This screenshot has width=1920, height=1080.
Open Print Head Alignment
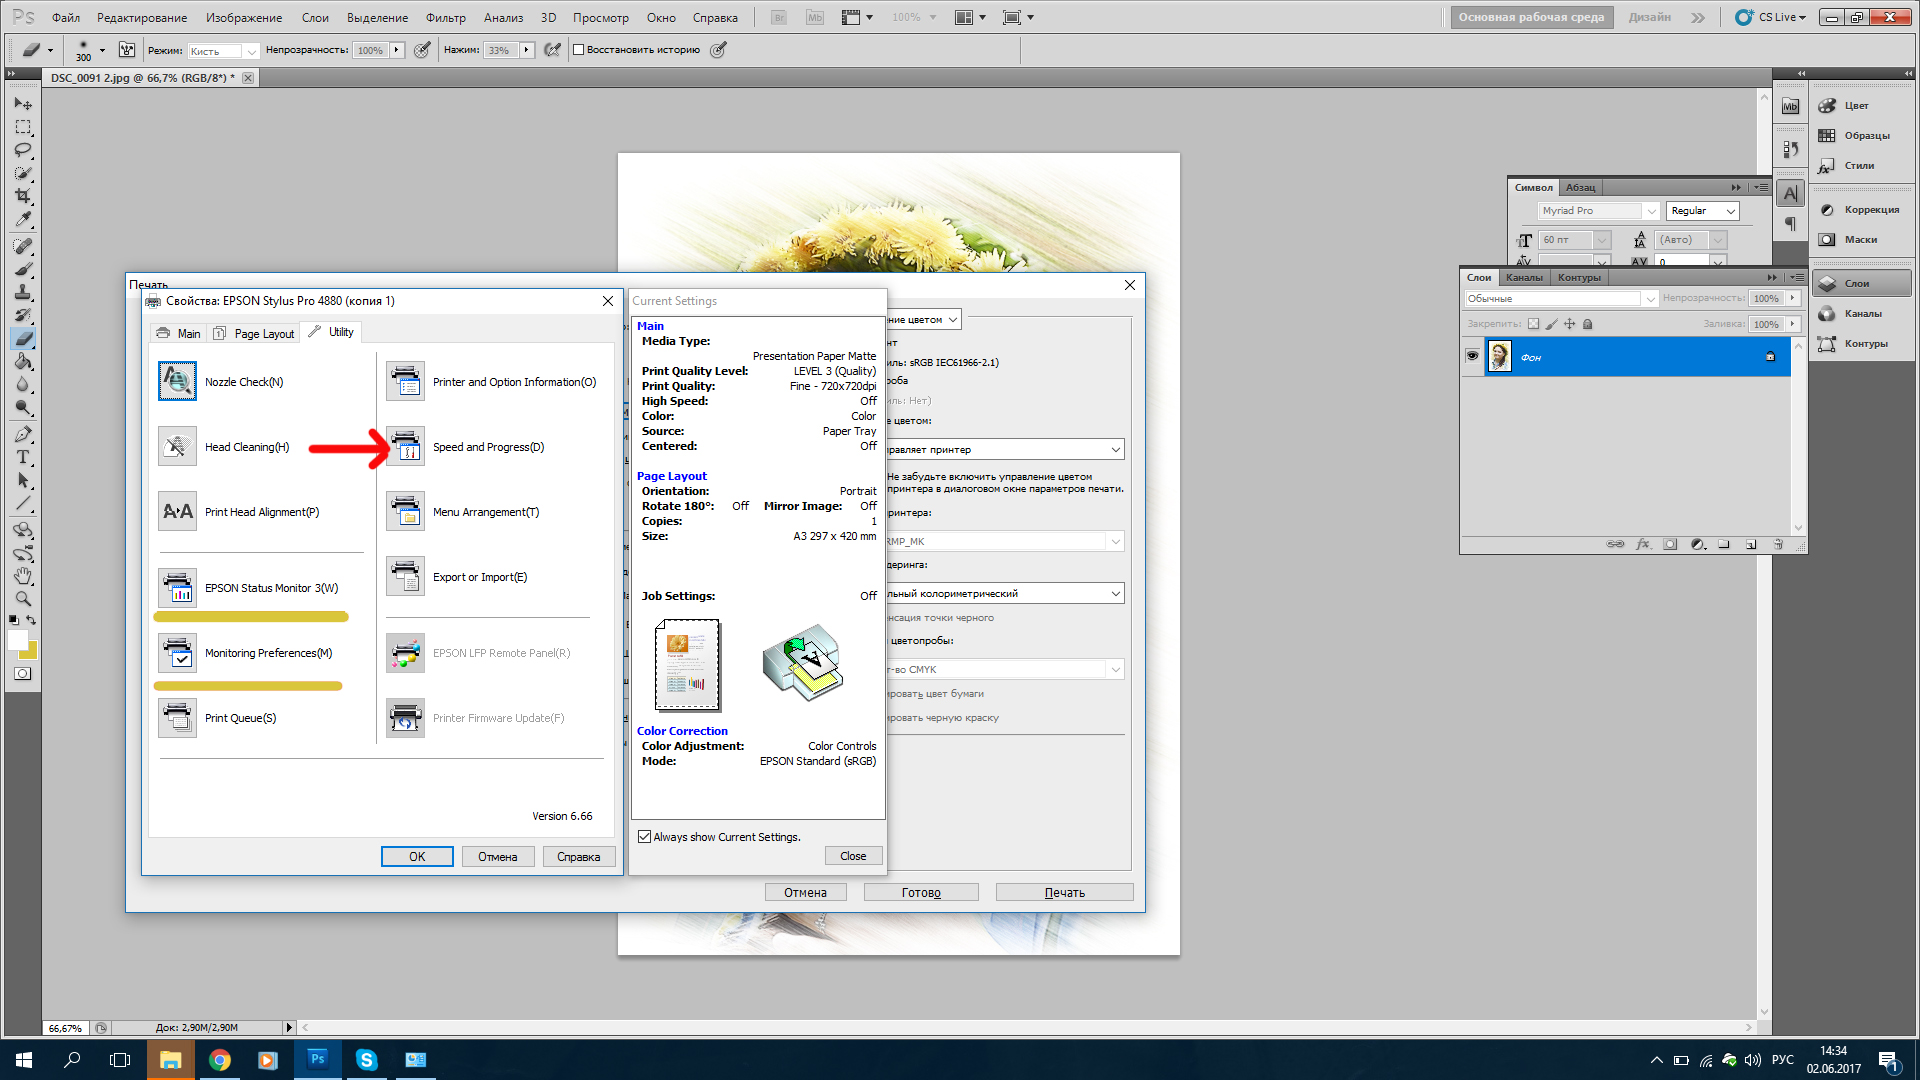(177, 511)
